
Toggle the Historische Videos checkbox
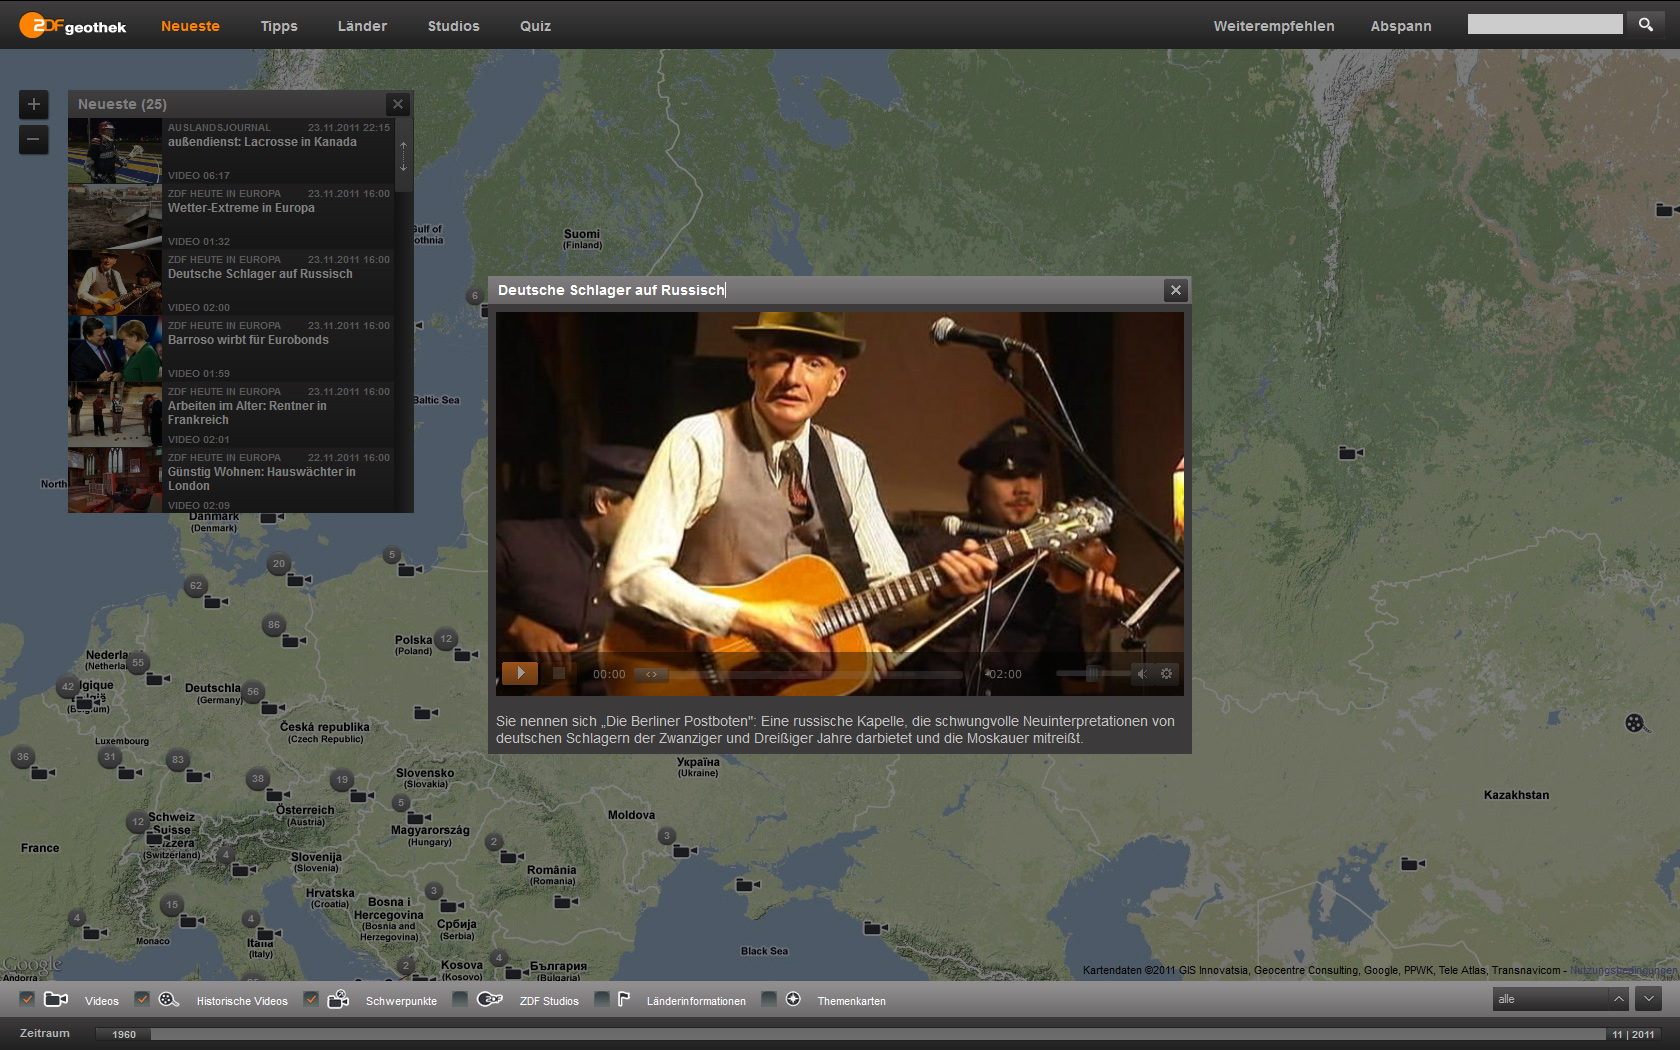point(142,999)
